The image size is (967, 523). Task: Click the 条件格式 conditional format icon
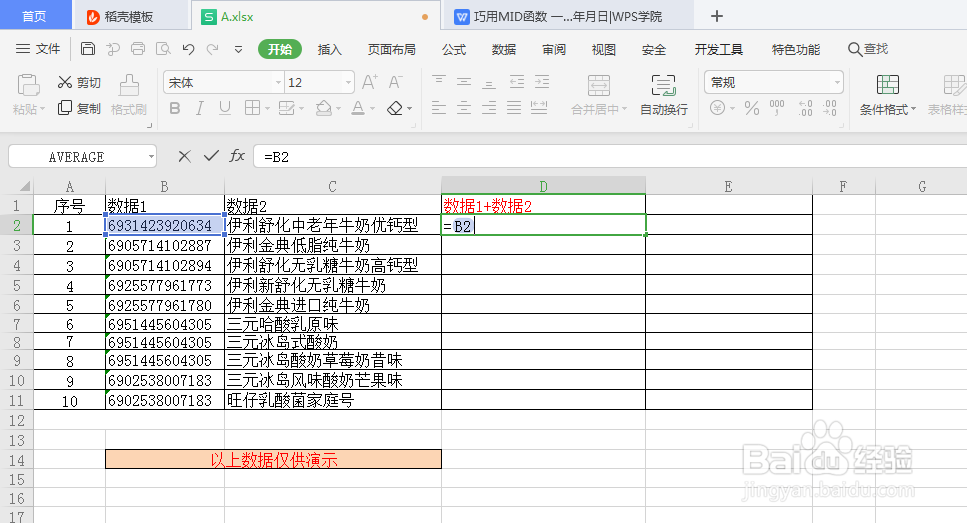(x=888, y=85)
